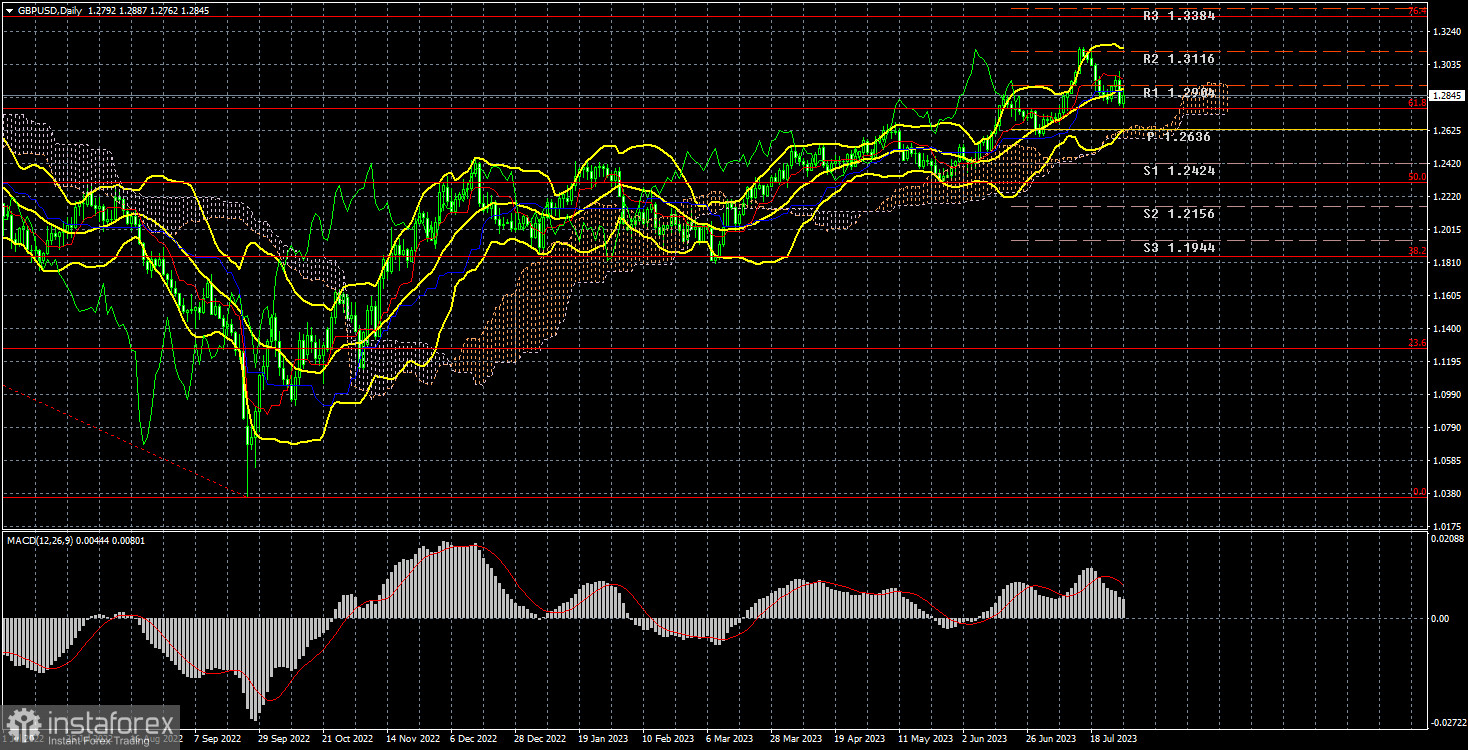Click the 10 Feb 2023 date label
This screenshot has height=750, width=1468.
coord(668,739)
